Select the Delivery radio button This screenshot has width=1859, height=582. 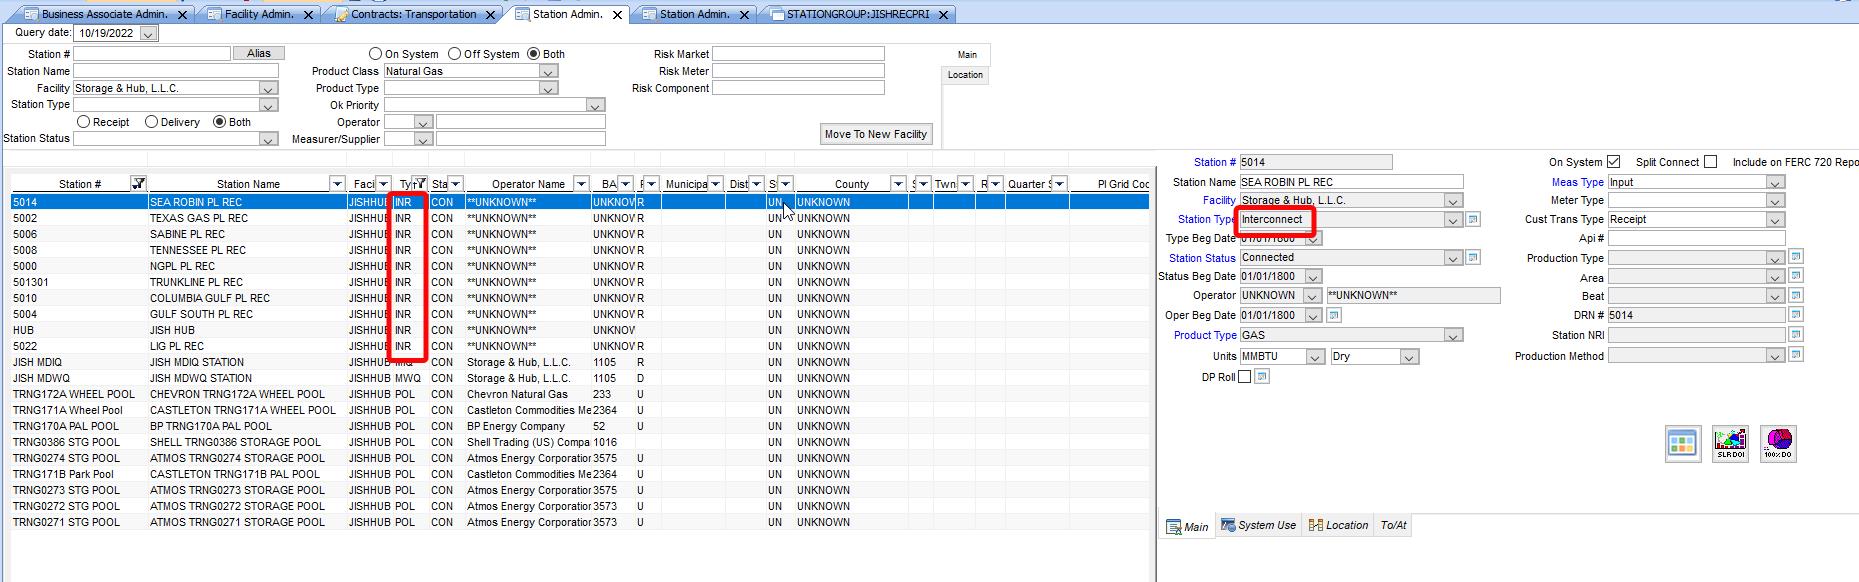pyautogui.click(x=152, y=122)
